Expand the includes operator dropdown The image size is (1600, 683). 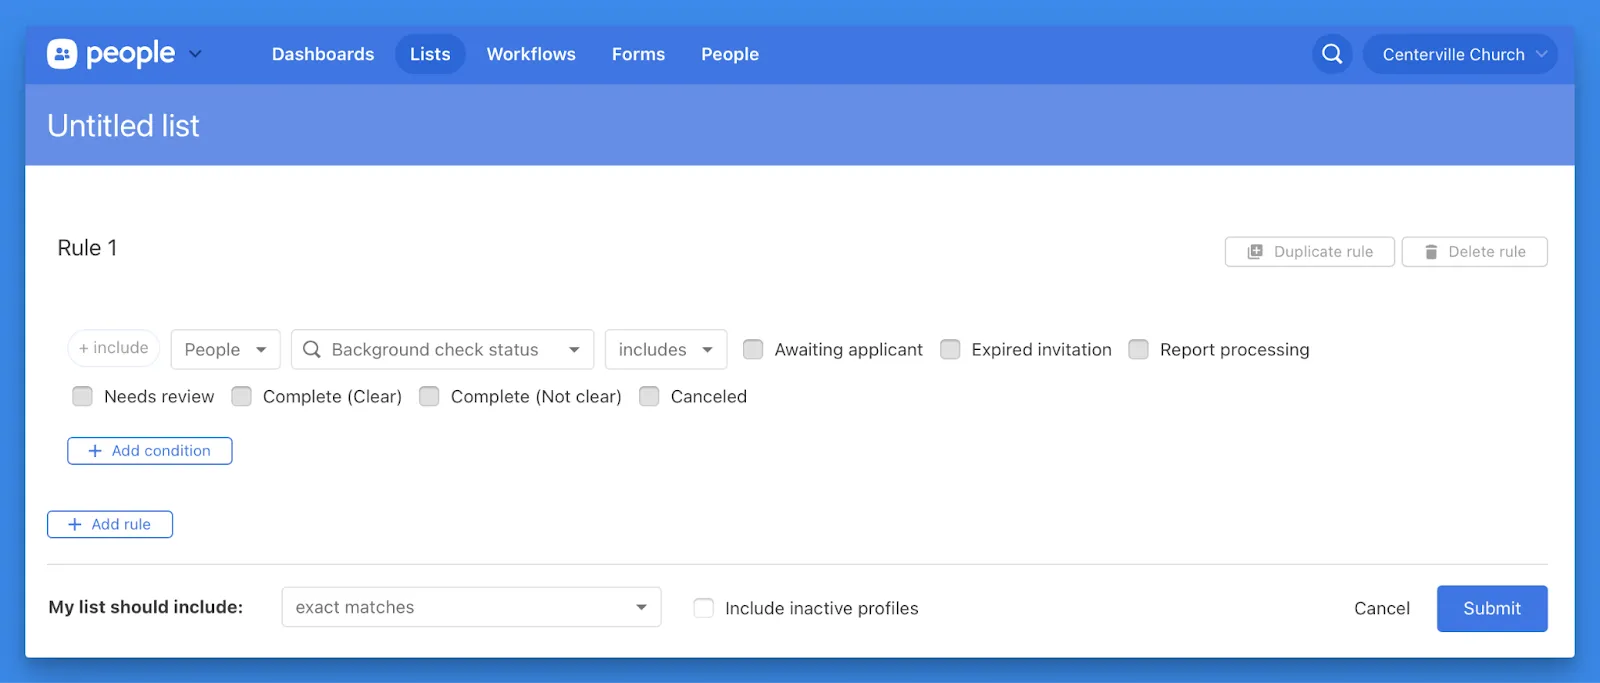point(665,349)
